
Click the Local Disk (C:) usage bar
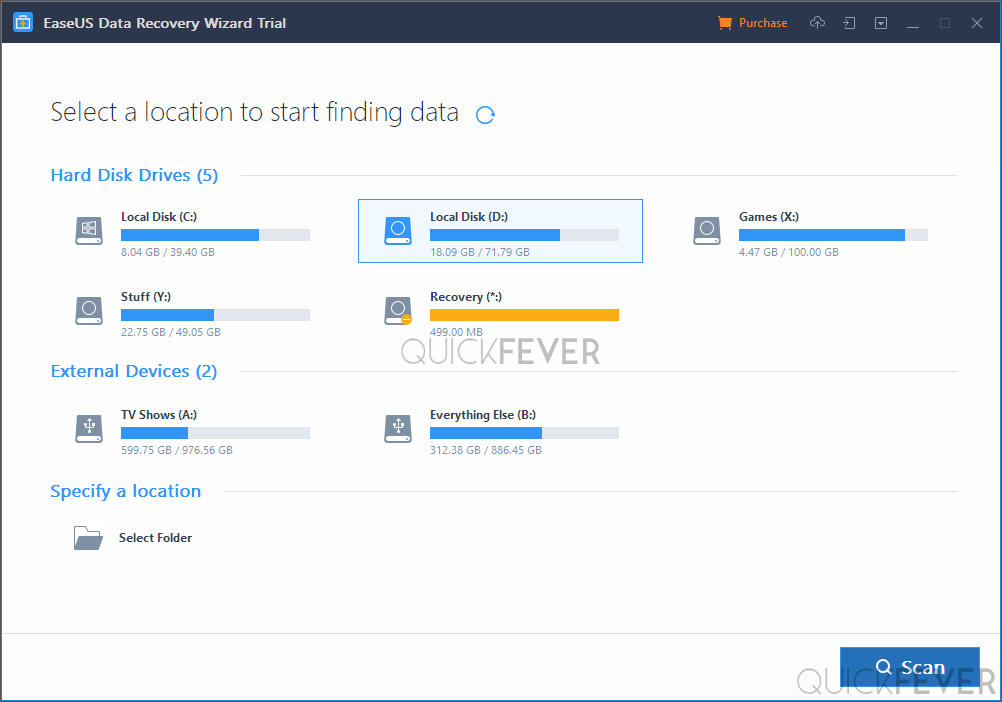[x=215, y=235]
